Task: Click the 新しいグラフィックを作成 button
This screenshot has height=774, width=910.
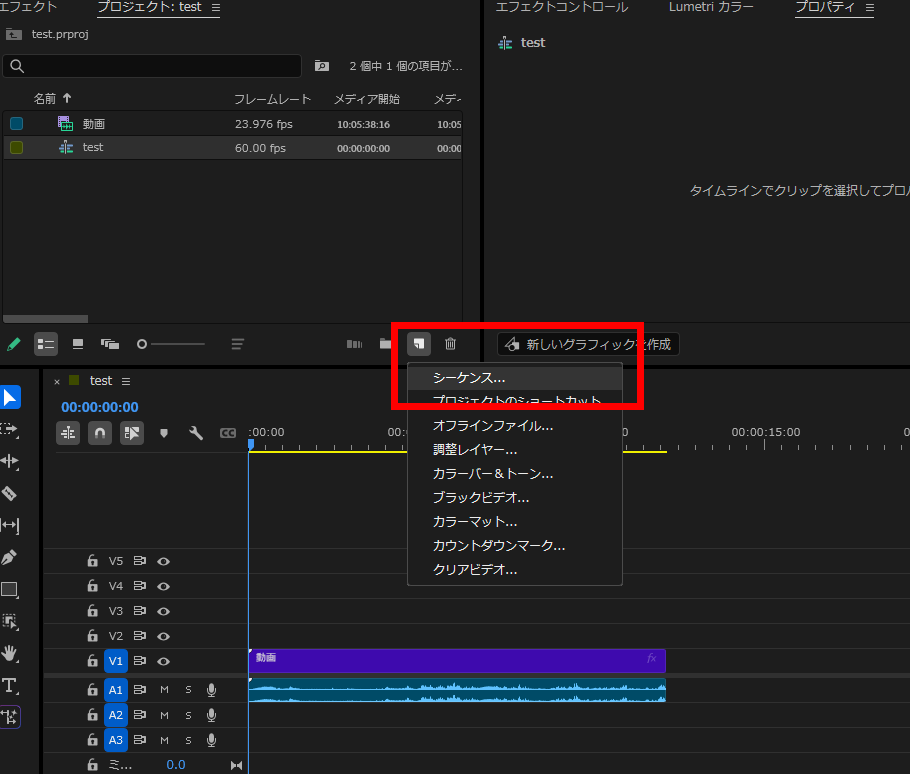Action: (588, 343)
